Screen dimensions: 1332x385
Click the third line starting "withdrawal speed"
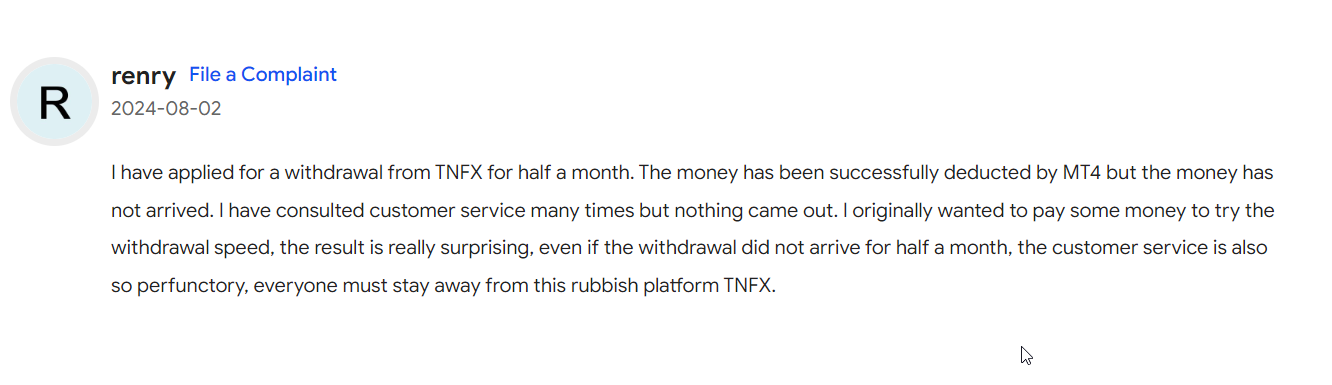pyautogui.click(x=691, y=247)
